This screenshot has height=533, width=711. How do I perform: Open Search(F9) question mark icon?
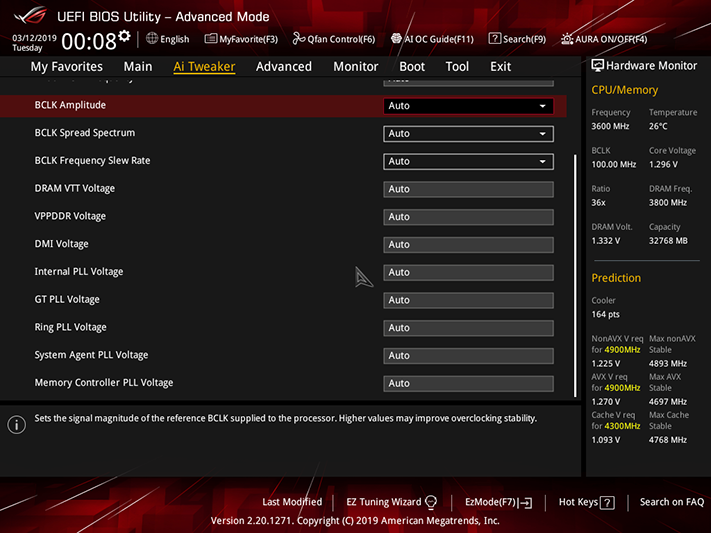click(494, 39)
